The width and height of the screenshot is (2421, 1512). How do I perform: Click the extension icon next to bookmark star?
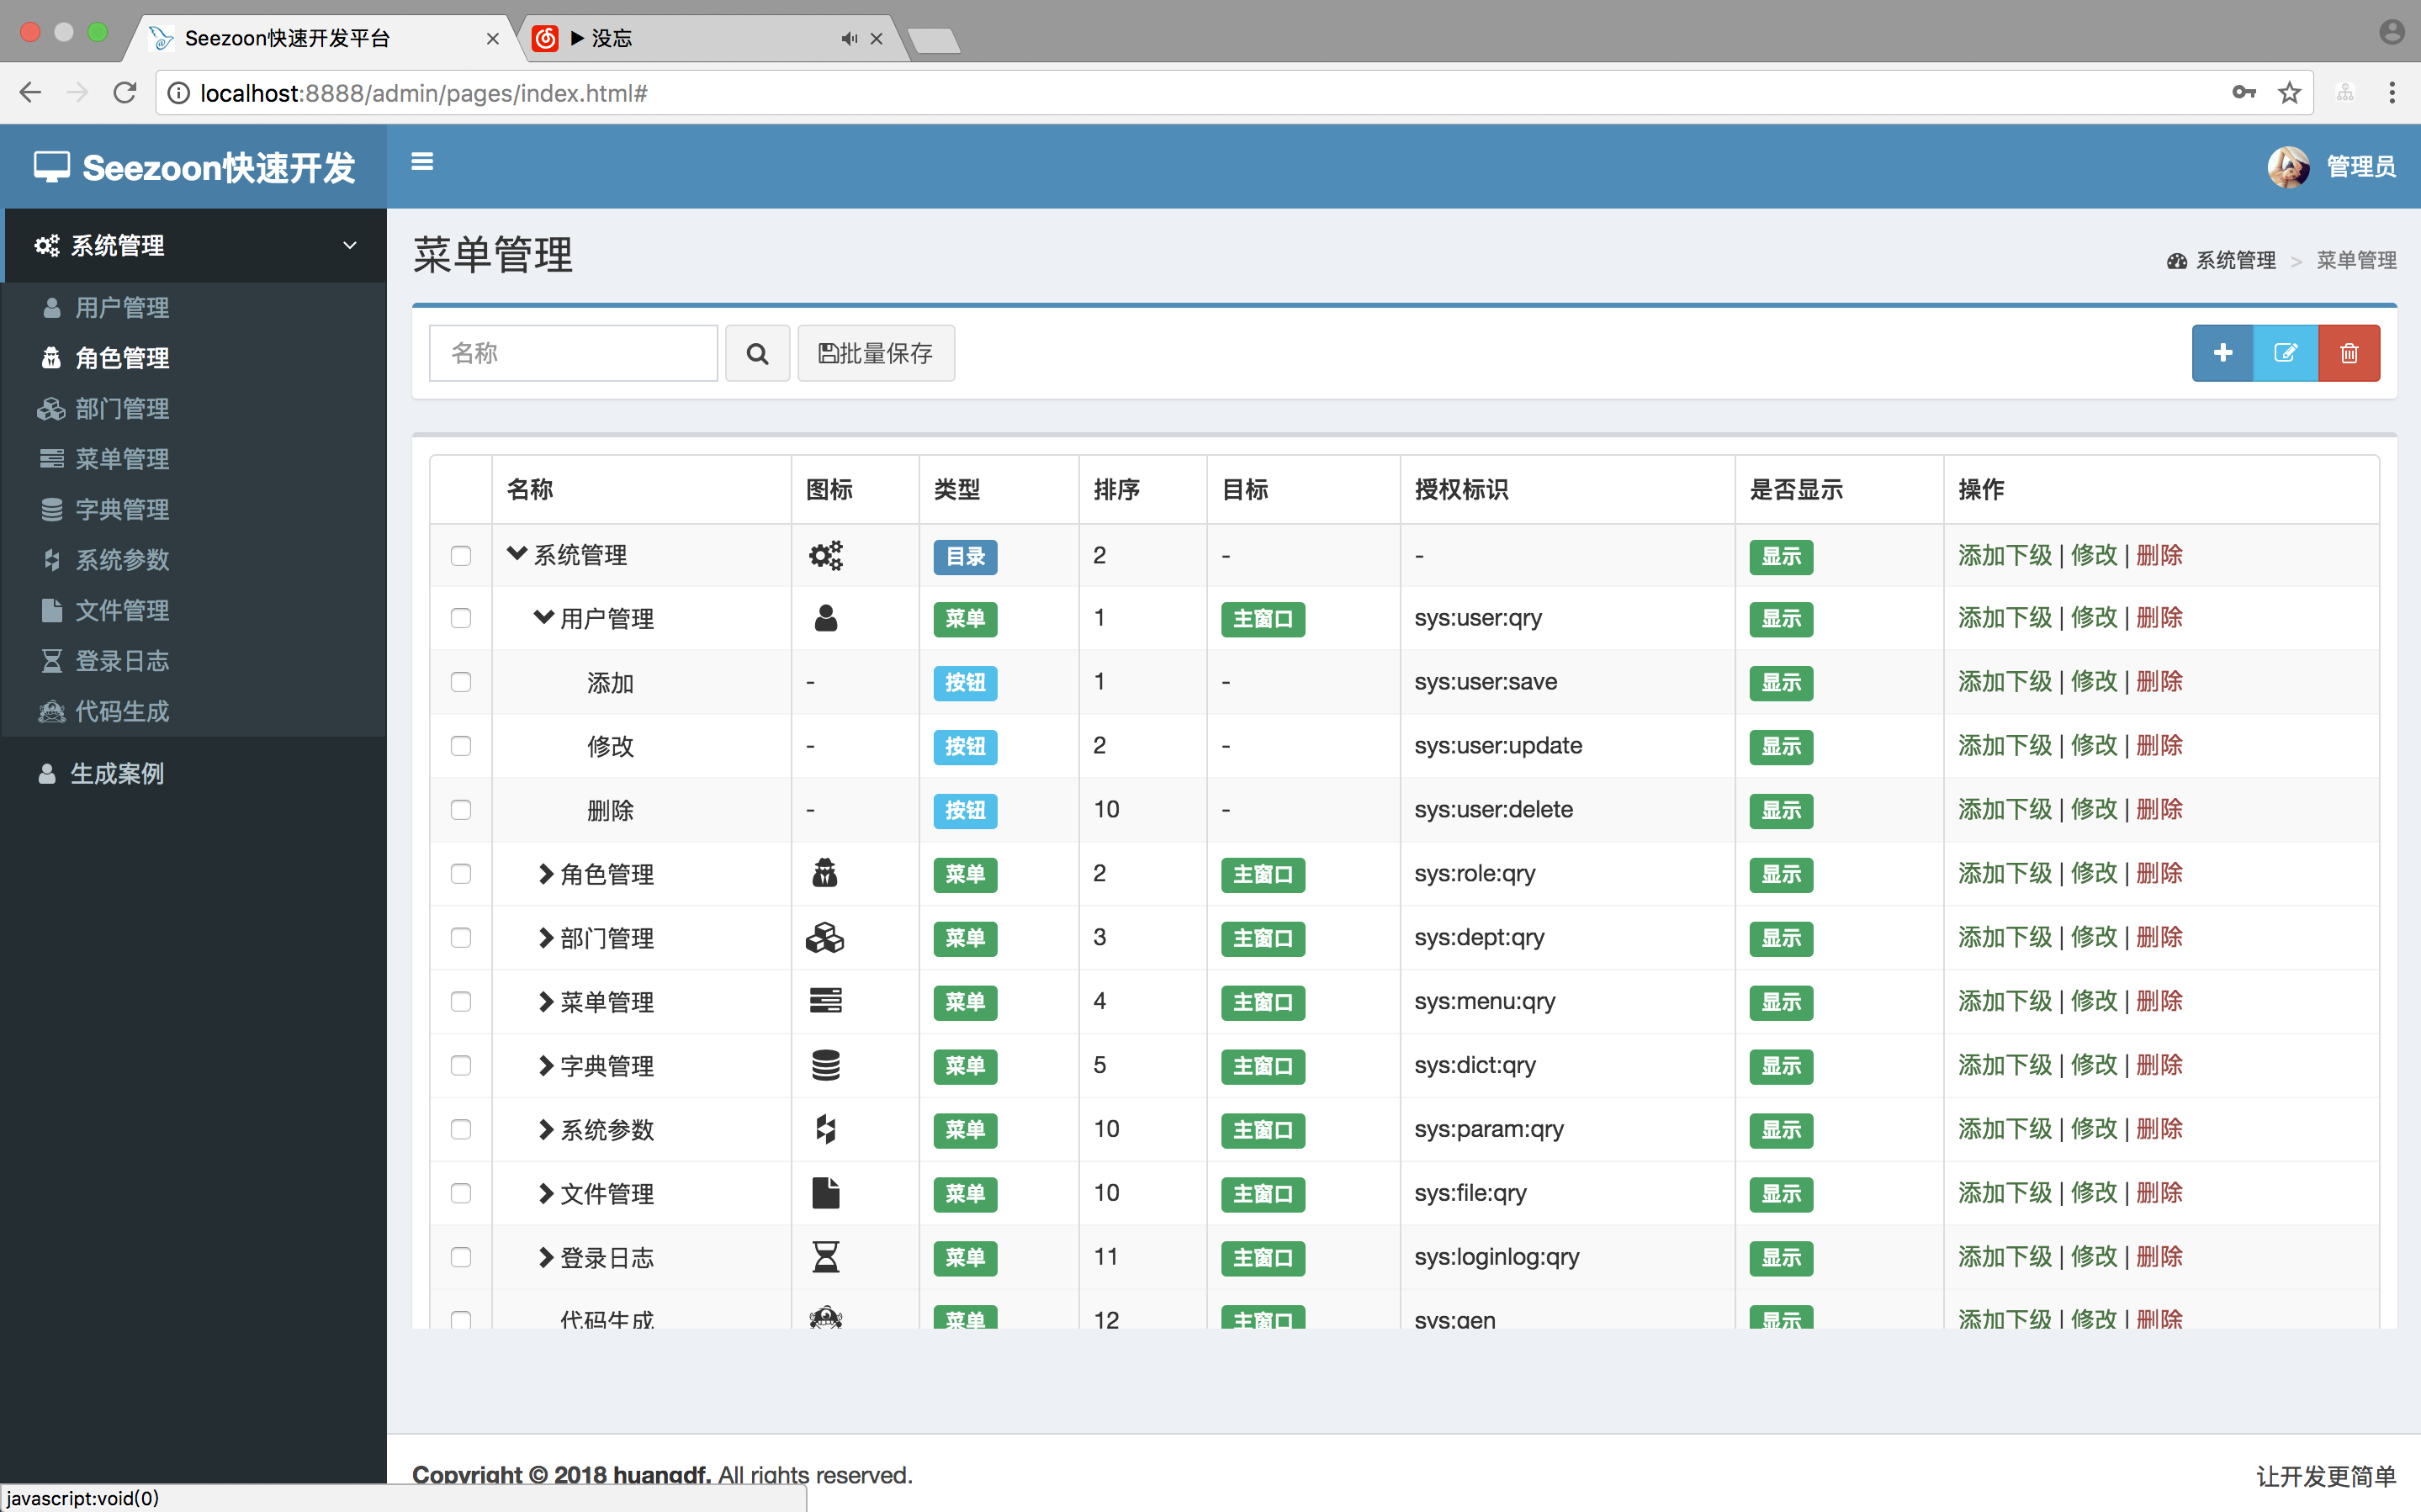pos(2344,93)
